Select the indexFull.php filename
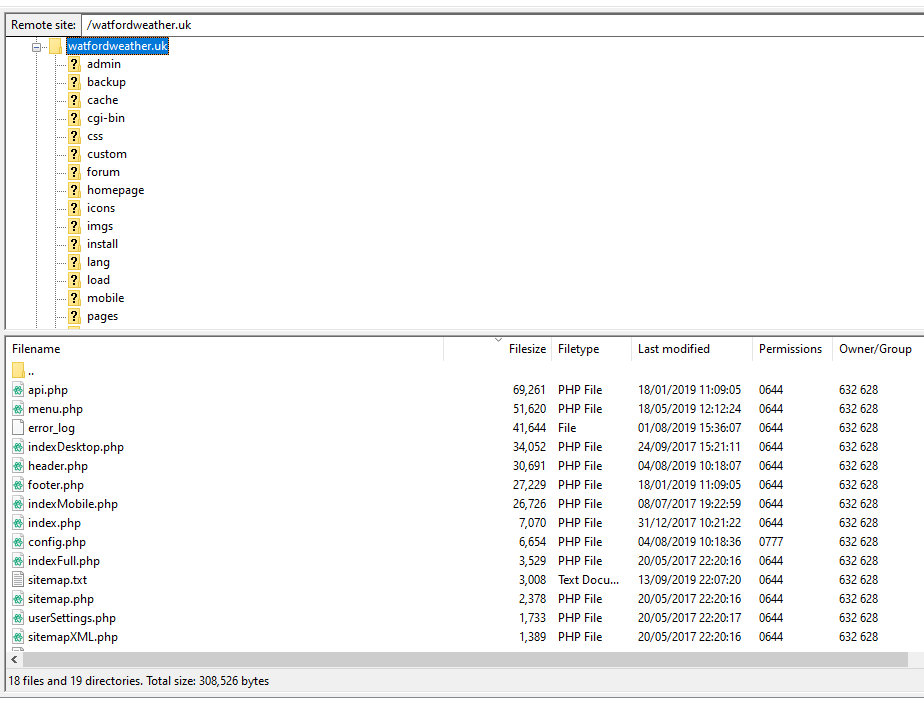Screen dimensions: 924x704 click(64, 561)
